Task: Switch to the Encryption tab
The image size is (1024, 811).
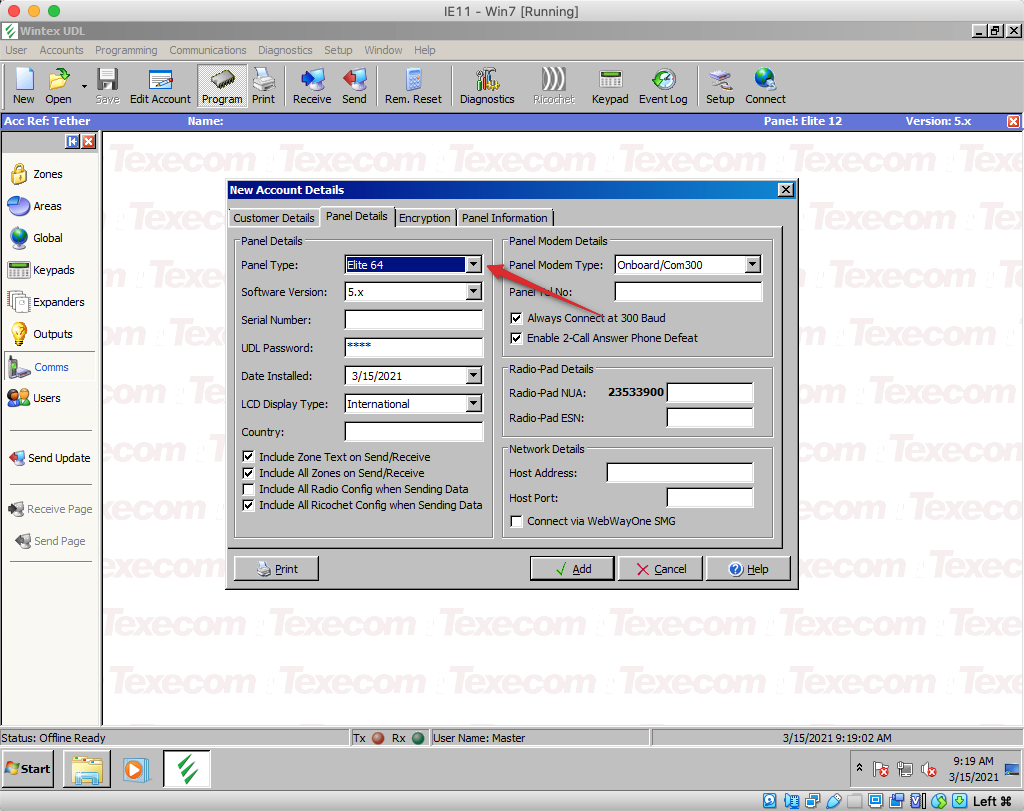Action: 425,217
